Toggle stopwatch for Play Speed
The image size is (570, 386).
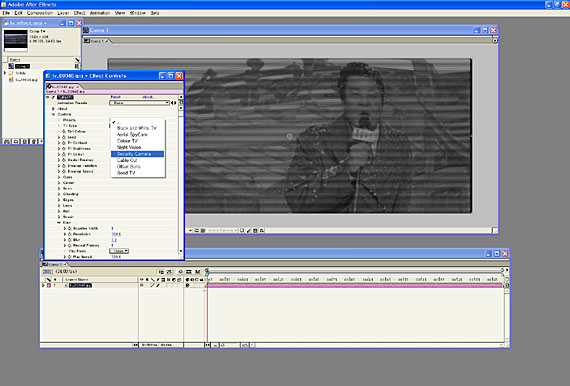click(69, 257)
